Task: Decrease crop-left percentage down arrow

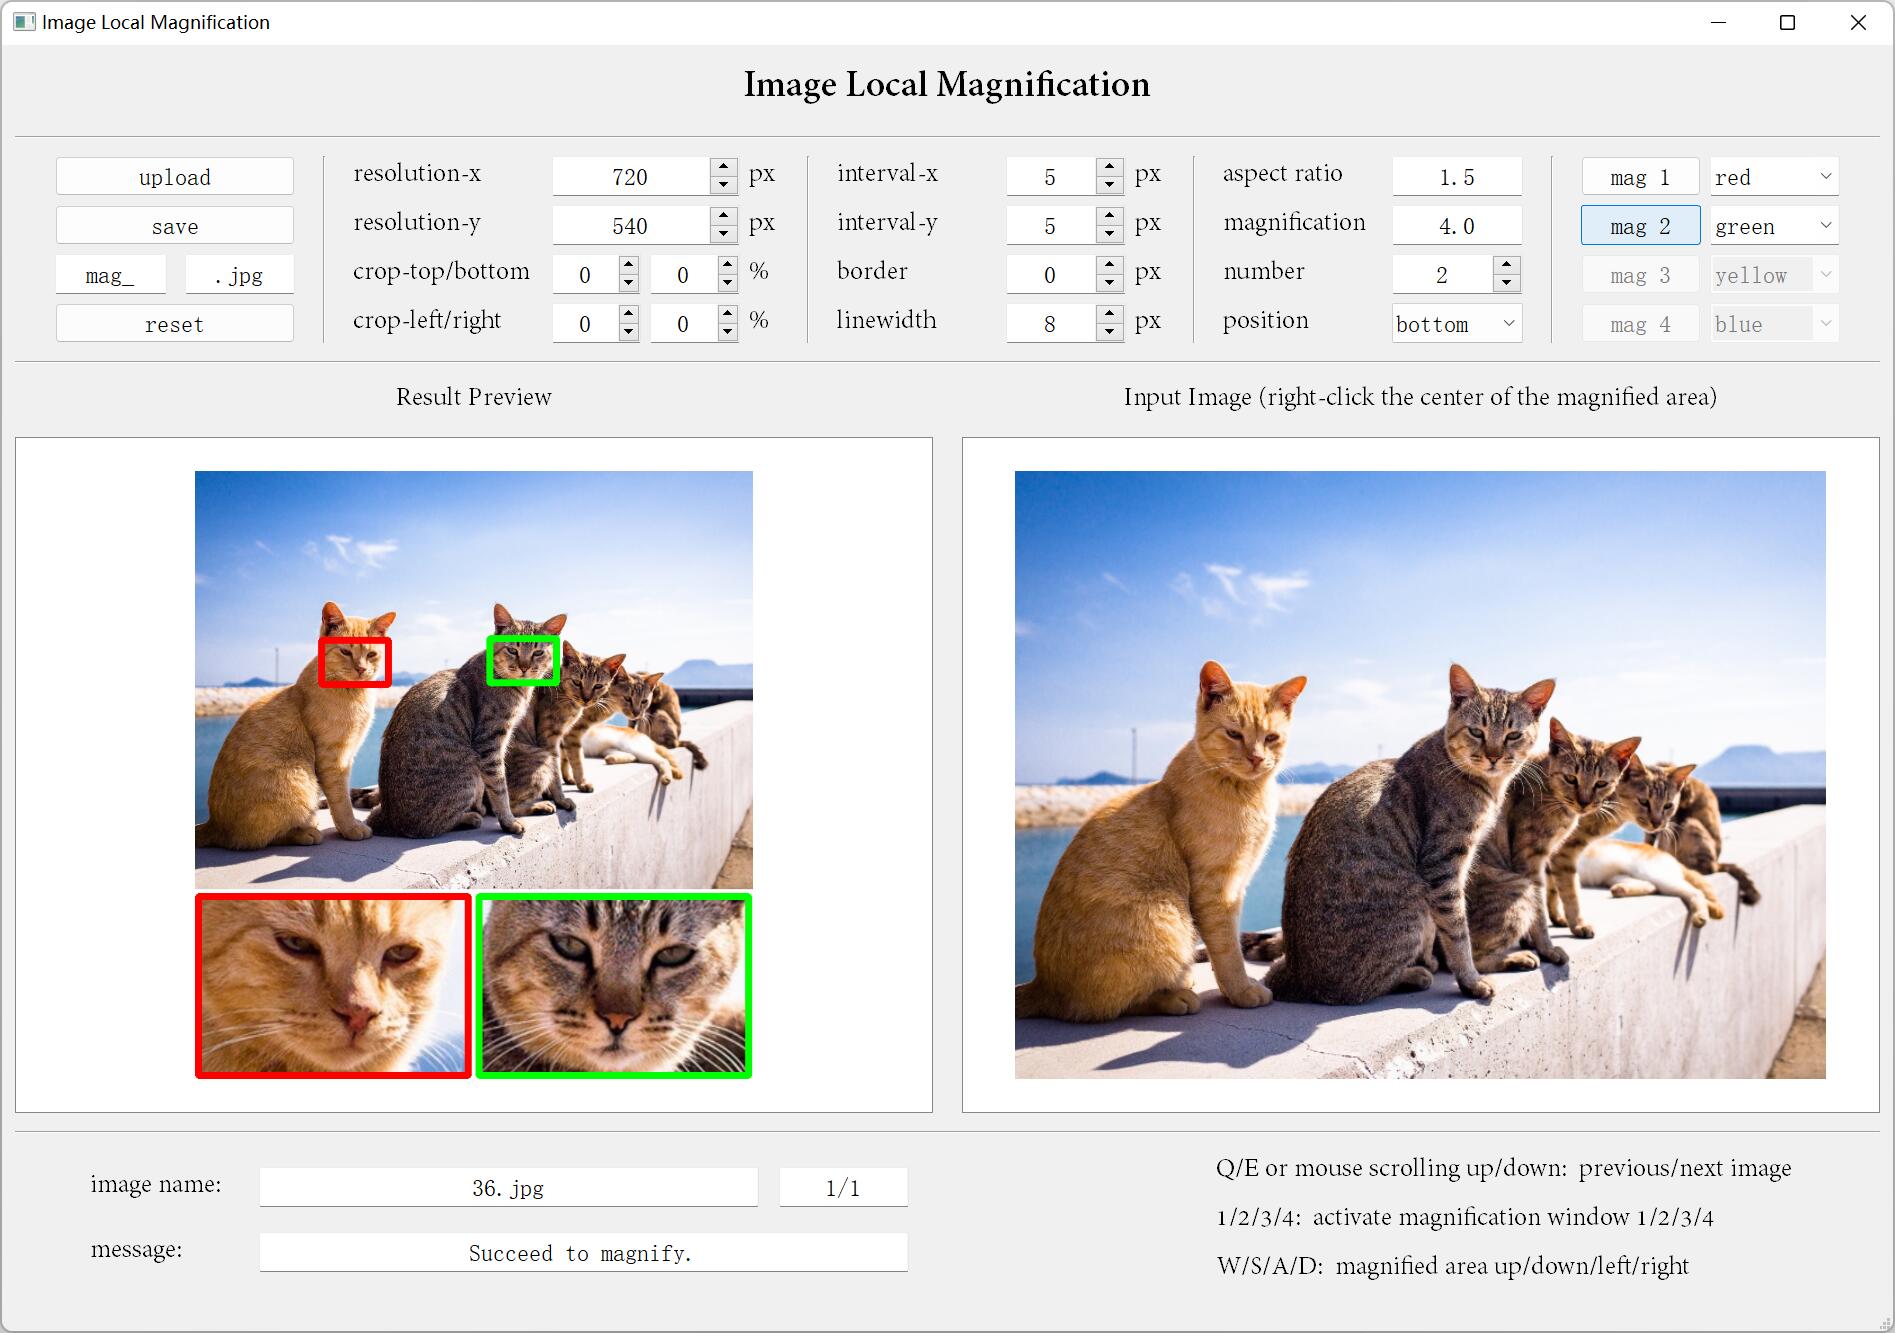Action: 628,332
